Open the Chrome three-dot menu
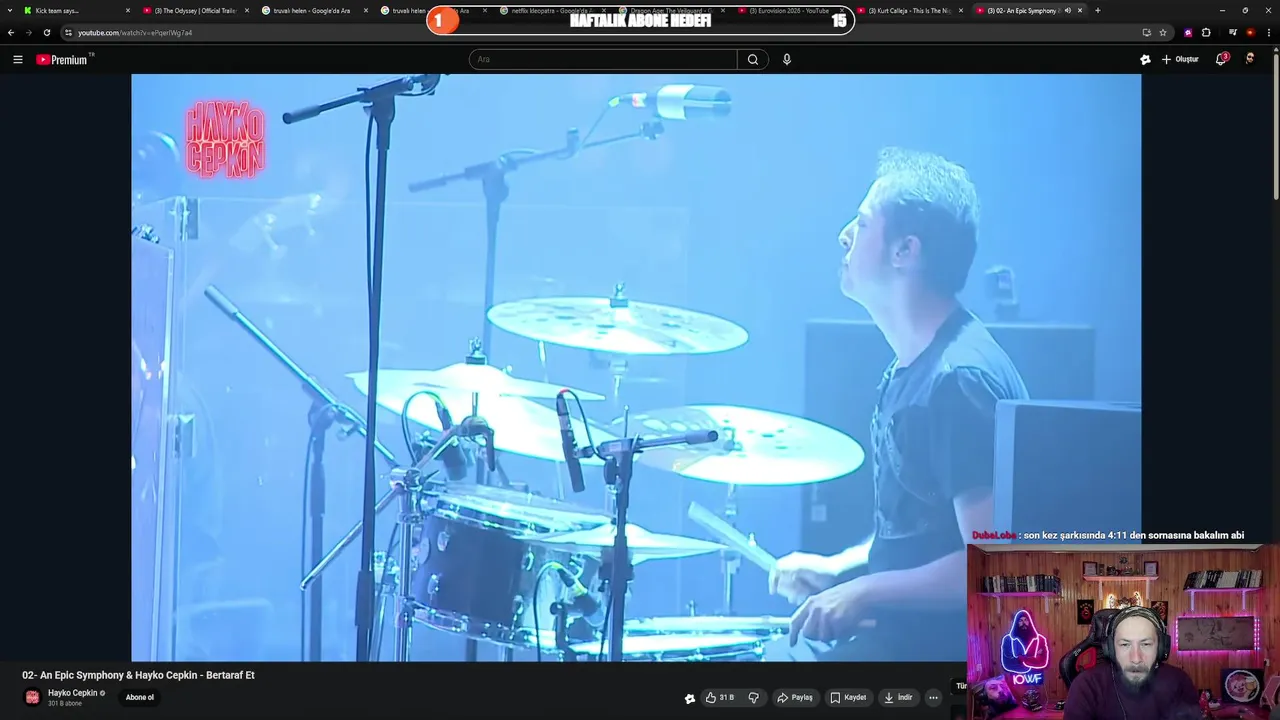The width and height of the screenshot is (1280, 720). 1267,32
